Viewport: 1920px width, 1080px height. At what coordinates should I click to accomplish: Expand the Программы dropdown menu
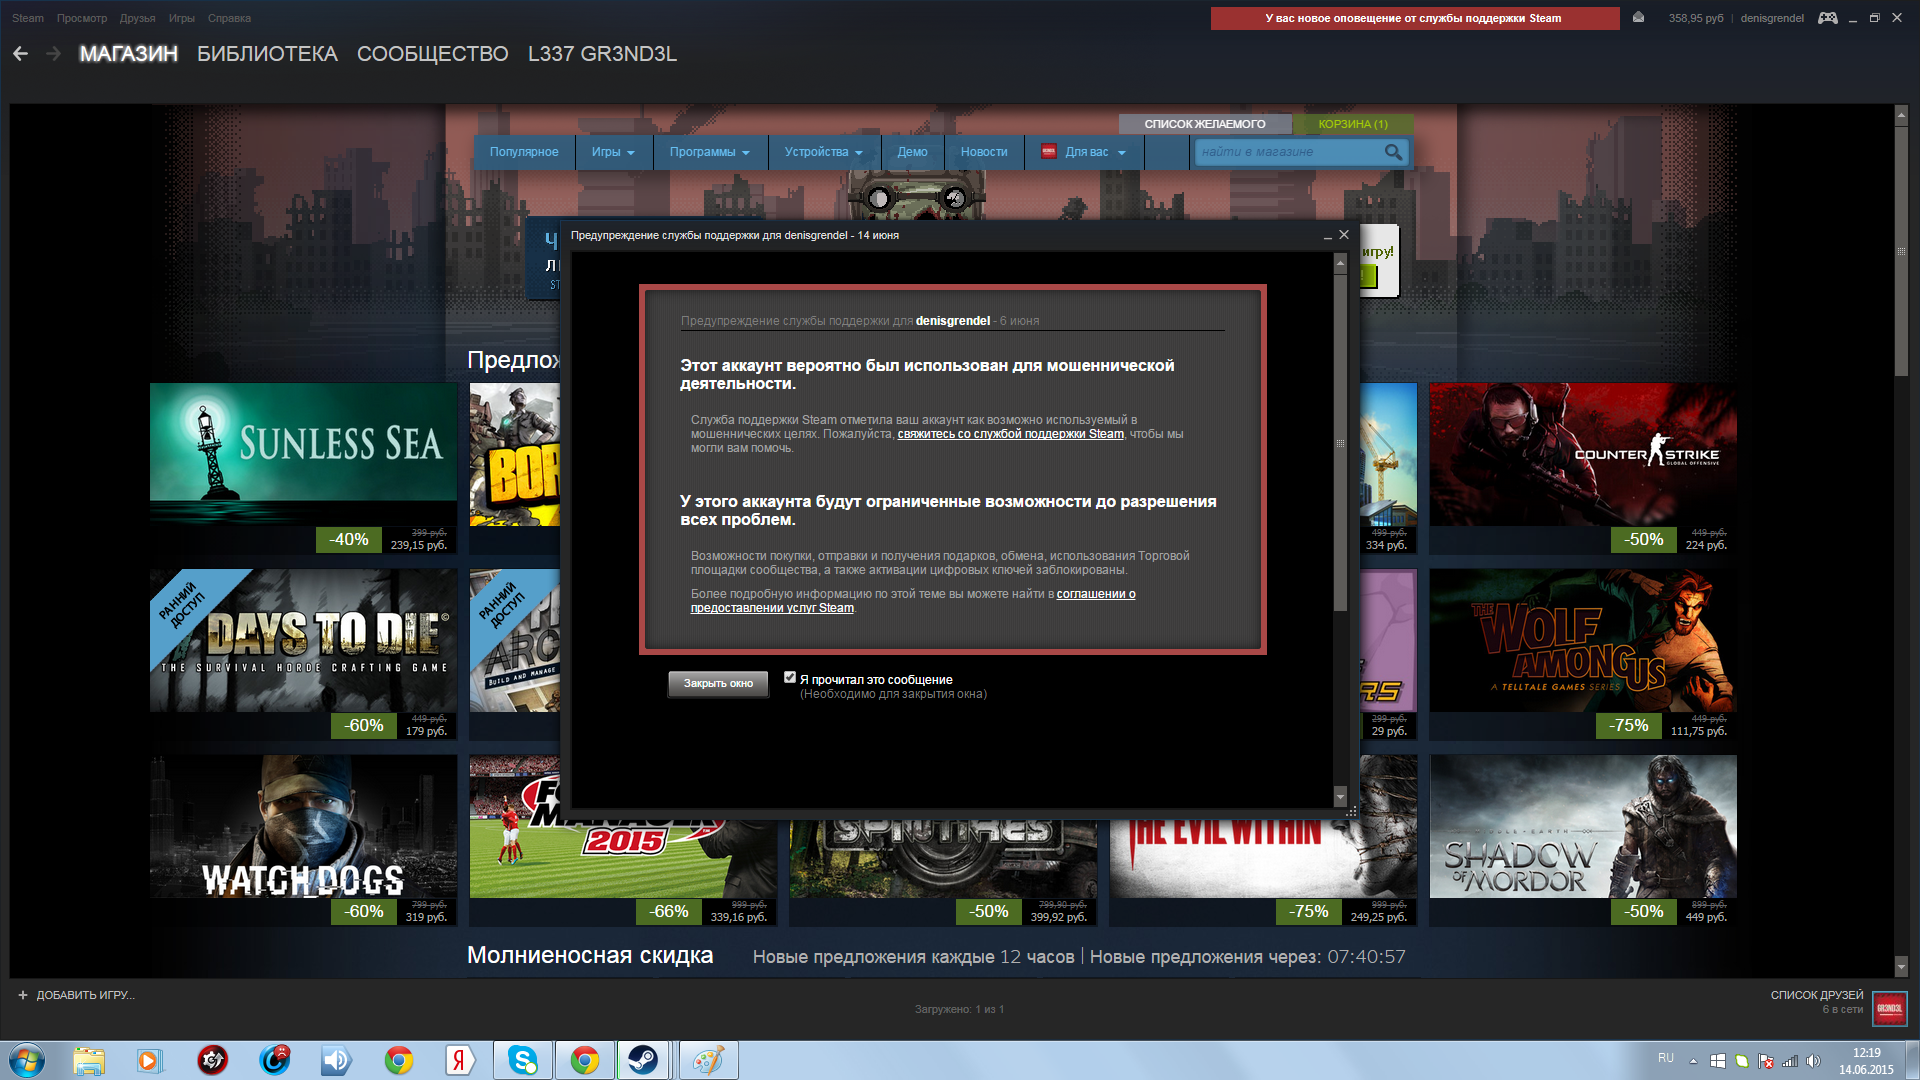(709, 152)
